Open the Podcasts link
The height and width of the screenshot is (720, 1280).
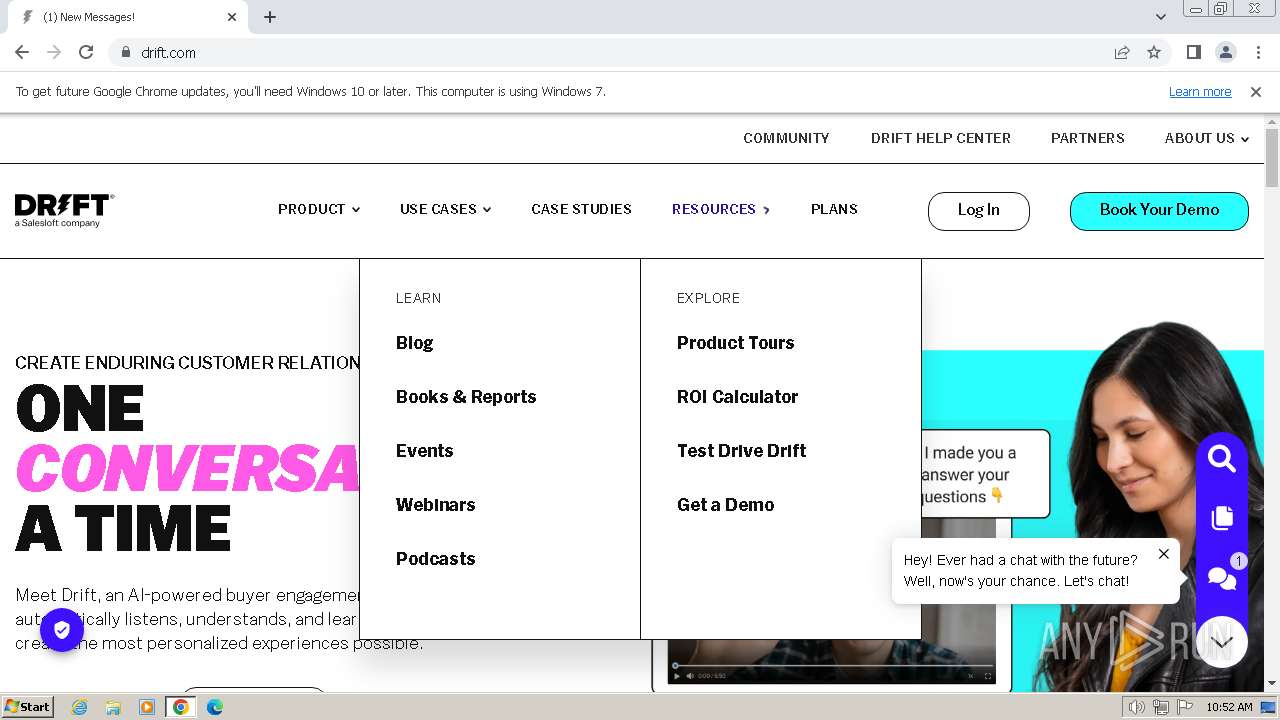coord(436,559)
